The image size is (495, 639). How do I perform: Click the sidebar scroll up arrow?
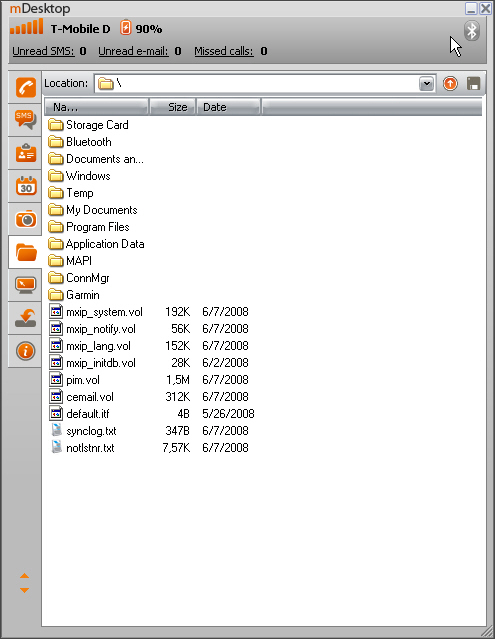(24, 576)
